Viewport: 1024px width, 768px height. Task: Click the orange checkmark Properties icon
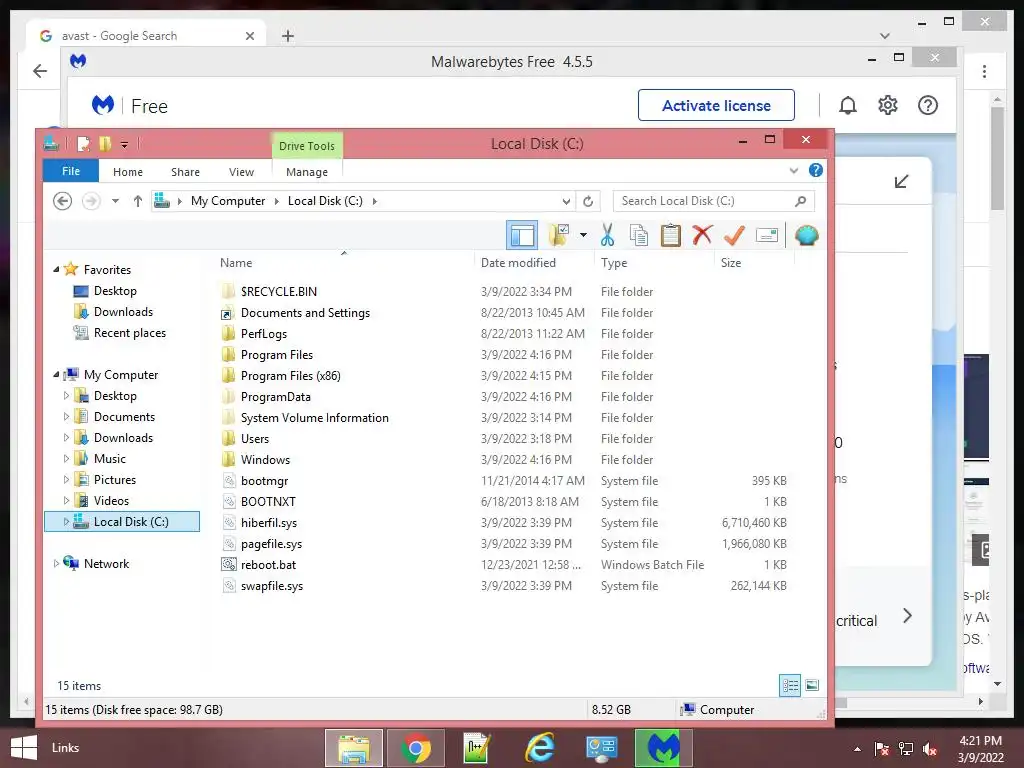(735, 235)
